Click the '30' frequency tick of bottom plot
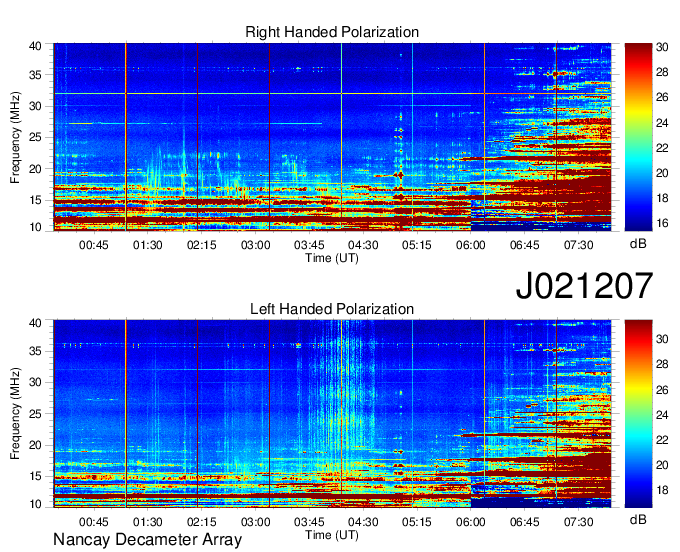 click(35, 383)
